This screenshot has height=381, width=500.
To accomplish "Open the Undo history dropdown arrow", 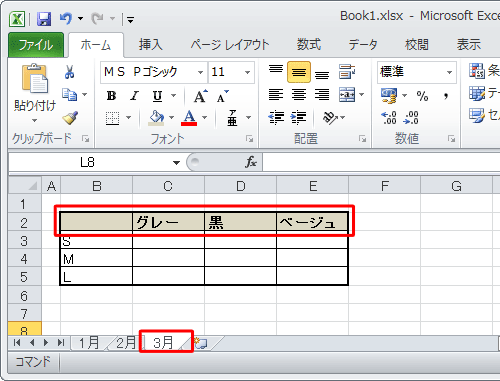I will [80, 19].
